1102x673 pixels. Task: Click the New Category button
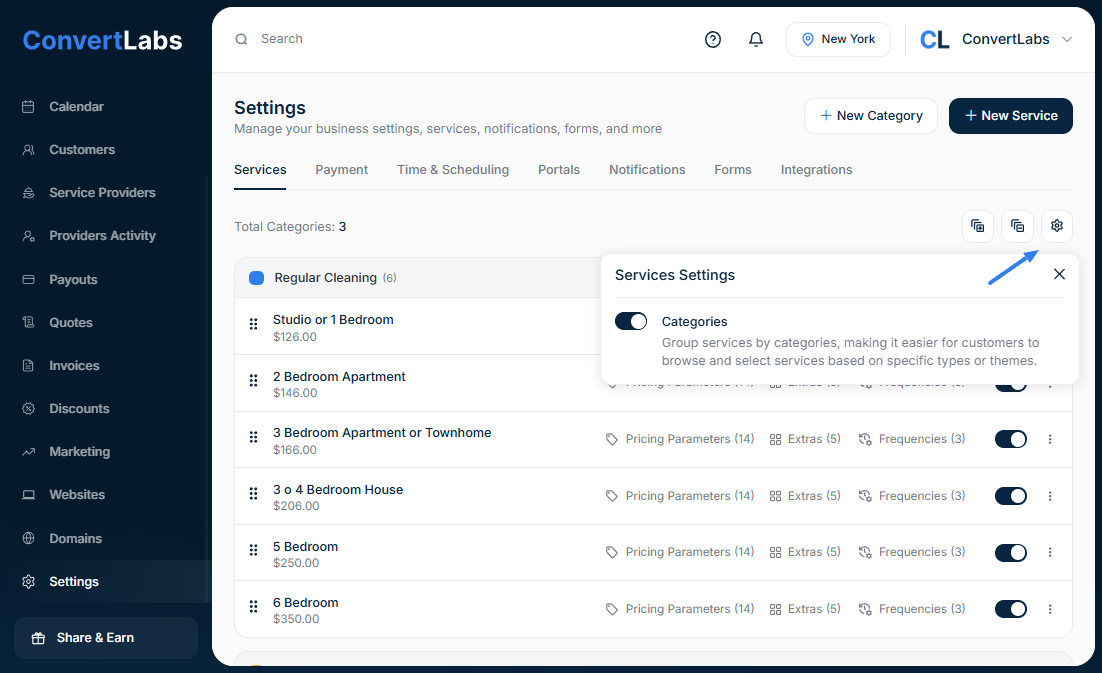click(x=870, y=116)
